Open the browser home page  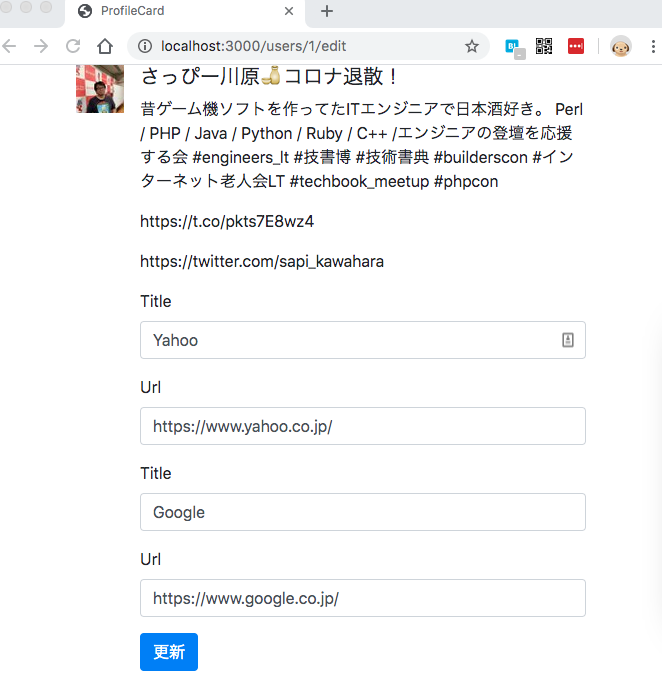pyautogui.click(x=105, y=46)
